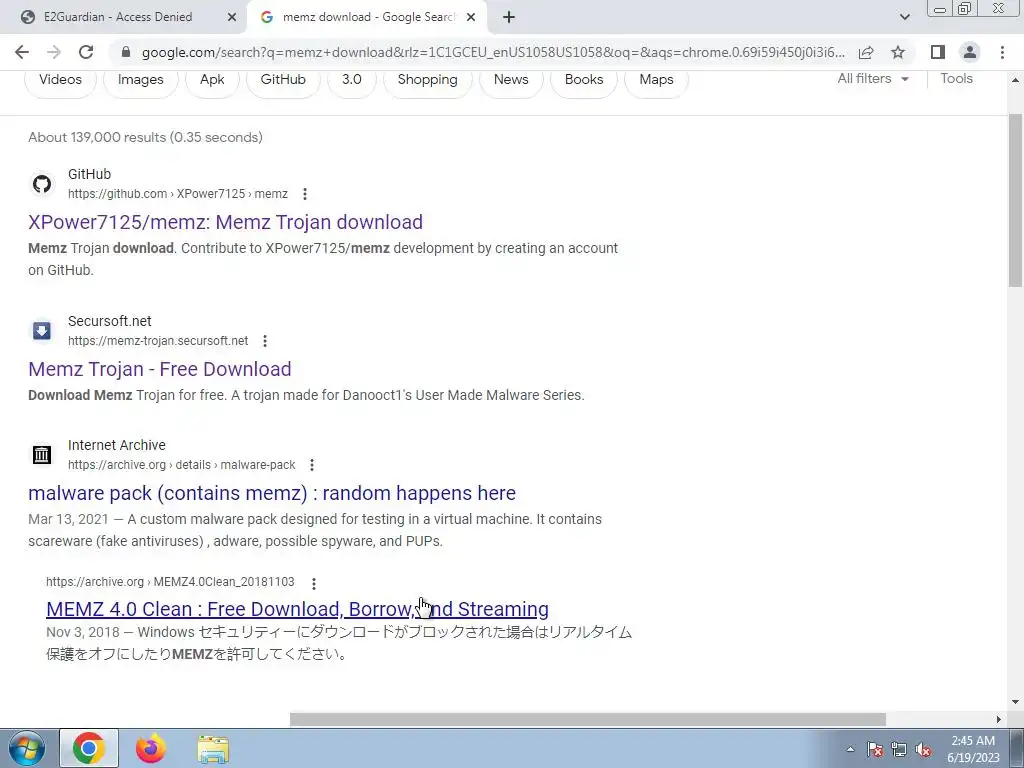
Task: Bookmark this page with the star icon
Action: [898, 52]
